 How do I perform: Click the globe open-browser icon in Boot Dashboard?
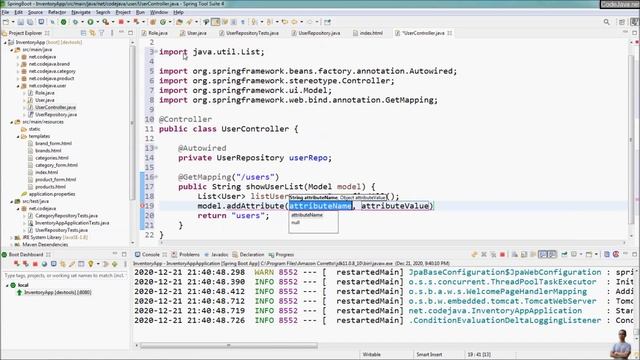tap(44, 264)
